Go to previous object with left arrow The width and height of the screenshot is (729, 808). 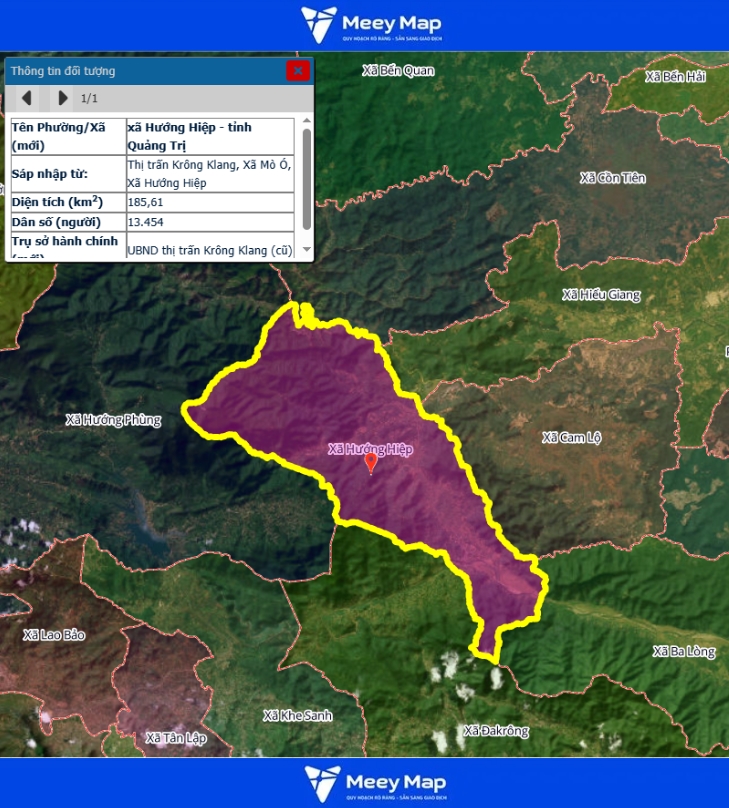[x=27, y=98]
